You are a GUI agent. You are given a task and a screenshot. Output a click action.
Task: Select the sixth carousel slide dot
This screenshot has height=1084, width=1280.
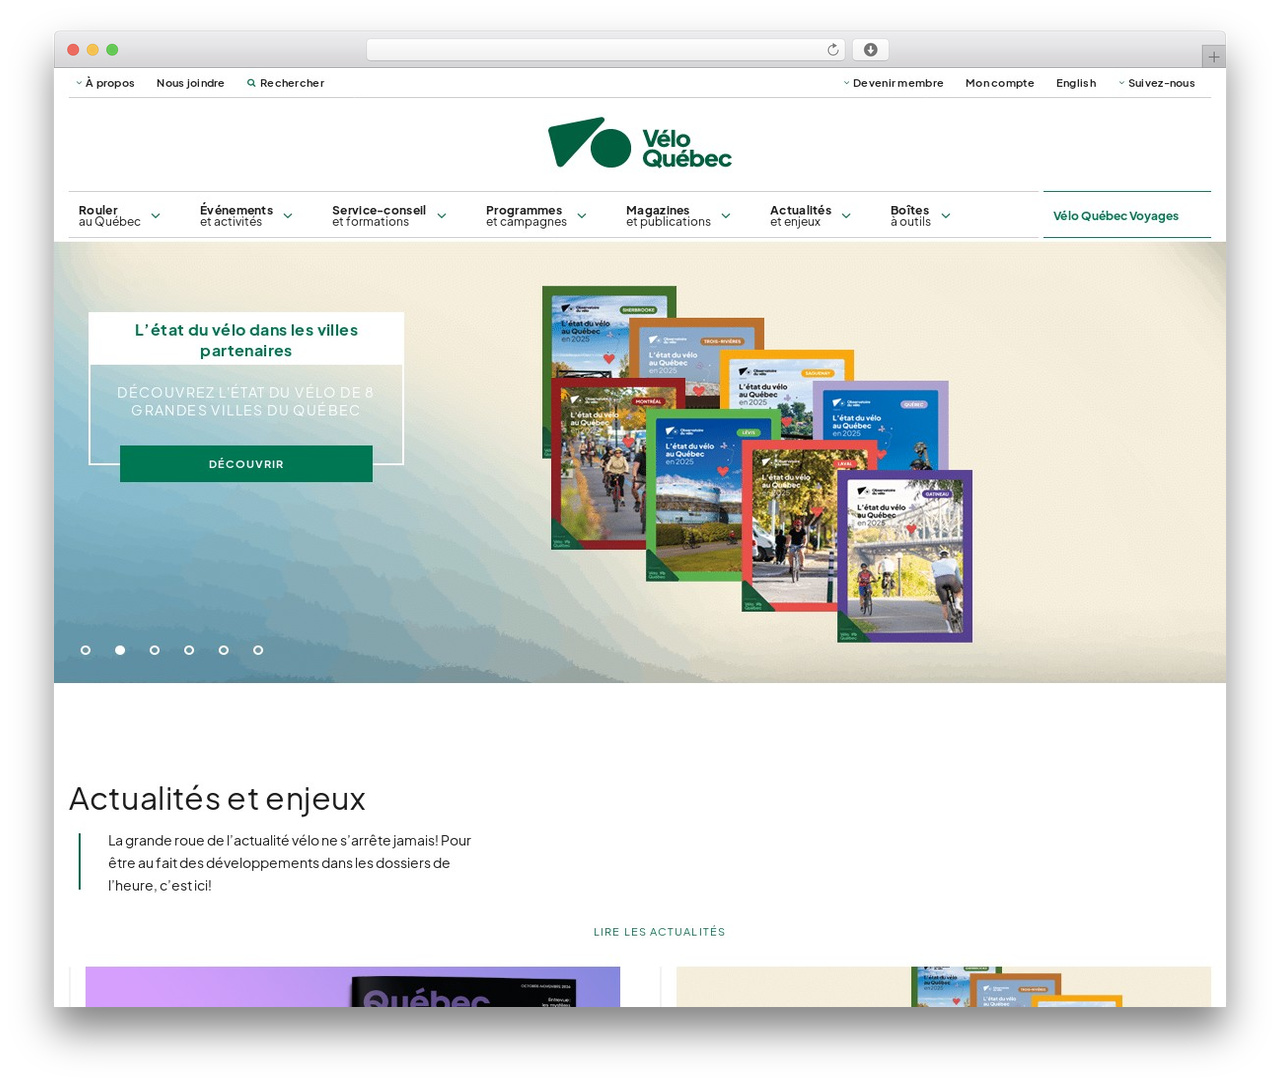tap(258, 650)
